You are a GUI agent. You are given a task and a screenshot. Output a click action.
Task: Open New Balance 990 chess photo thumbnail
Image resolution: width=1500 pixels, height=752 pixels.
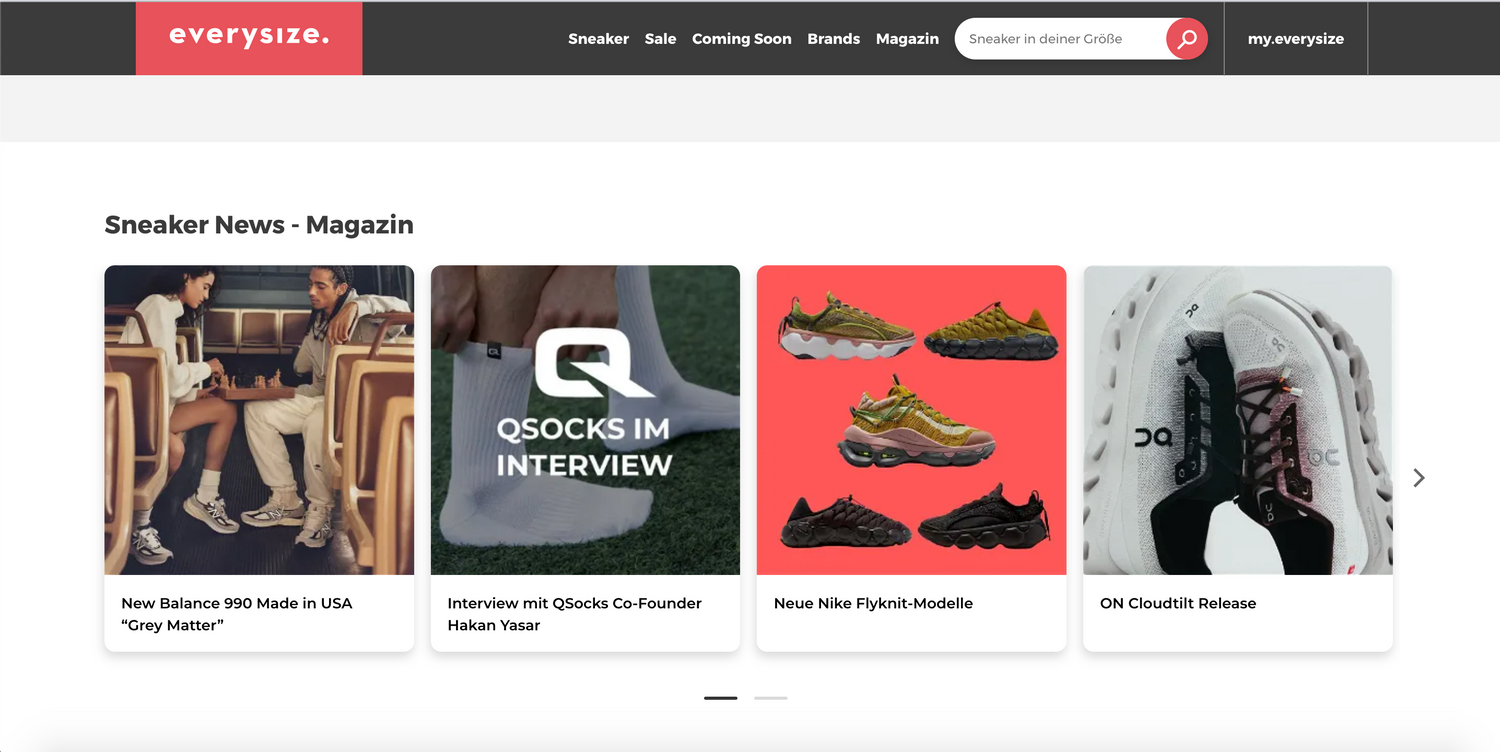point(259,420)
